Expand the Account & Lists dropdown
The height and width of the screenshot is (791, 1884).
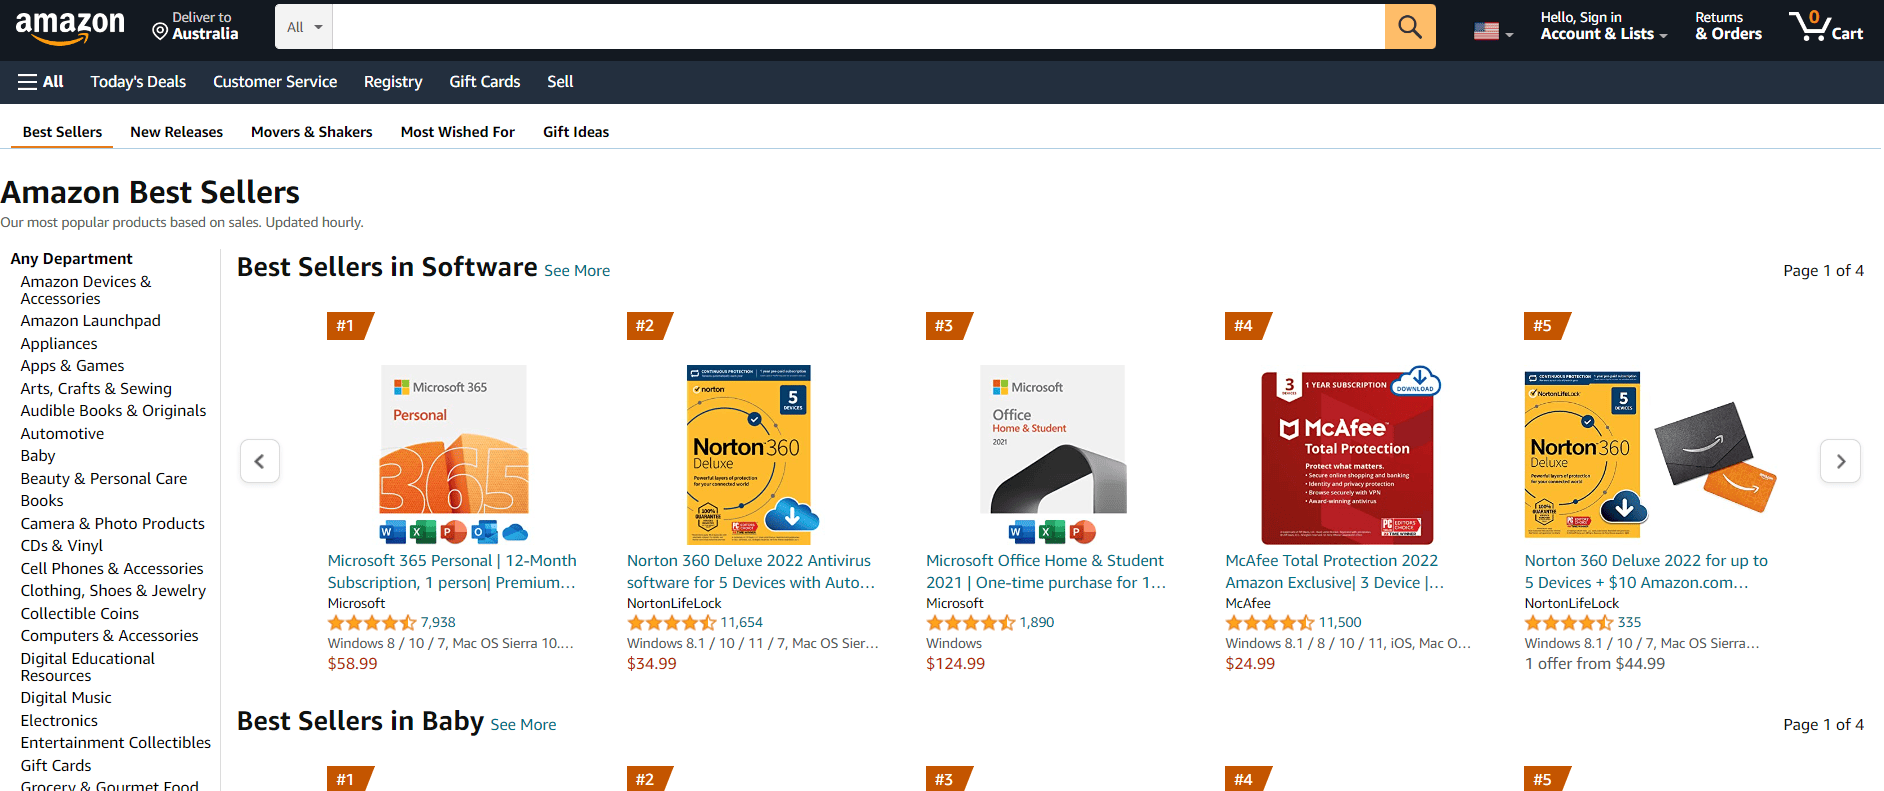tap(1602, 26)
